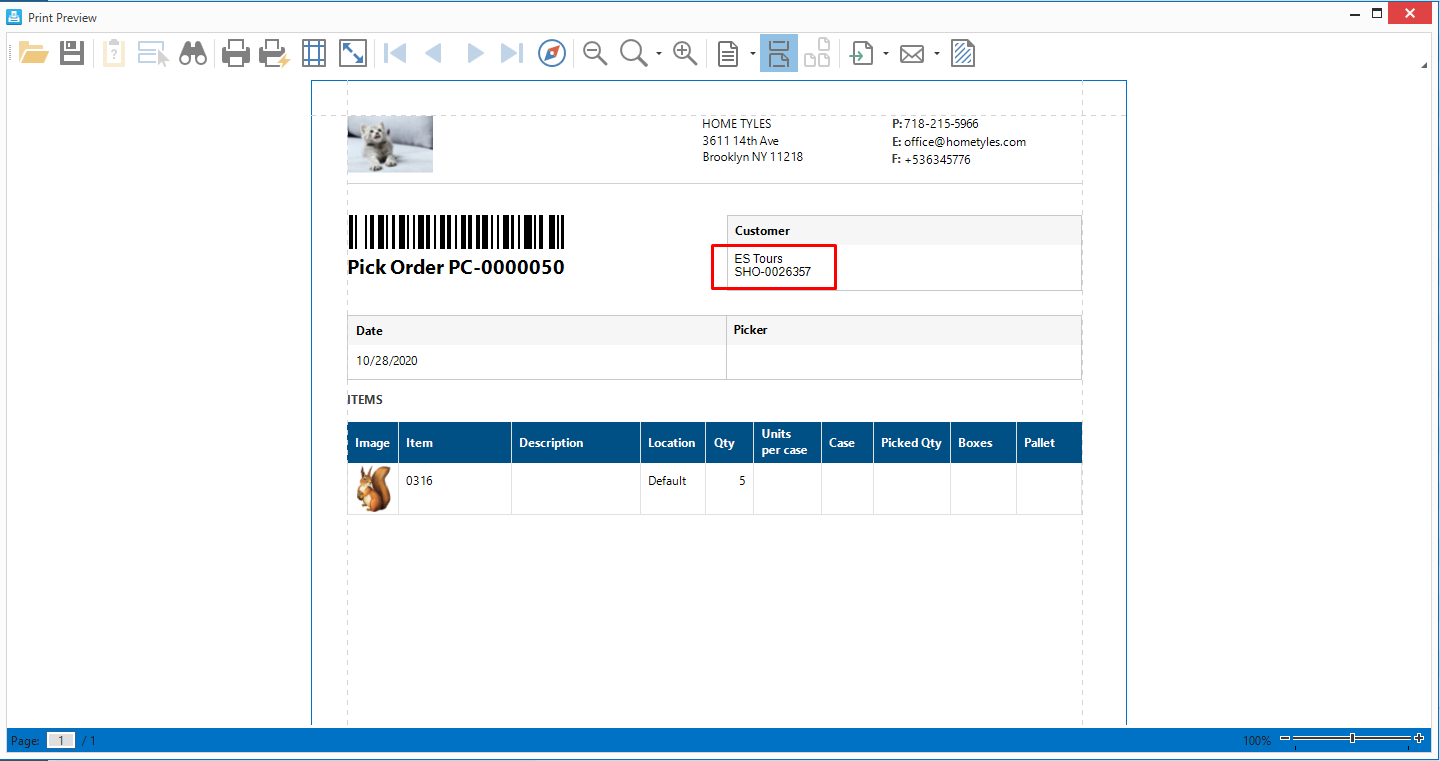
Task: Click the customer name "ES Tours"
Action: 759,259
